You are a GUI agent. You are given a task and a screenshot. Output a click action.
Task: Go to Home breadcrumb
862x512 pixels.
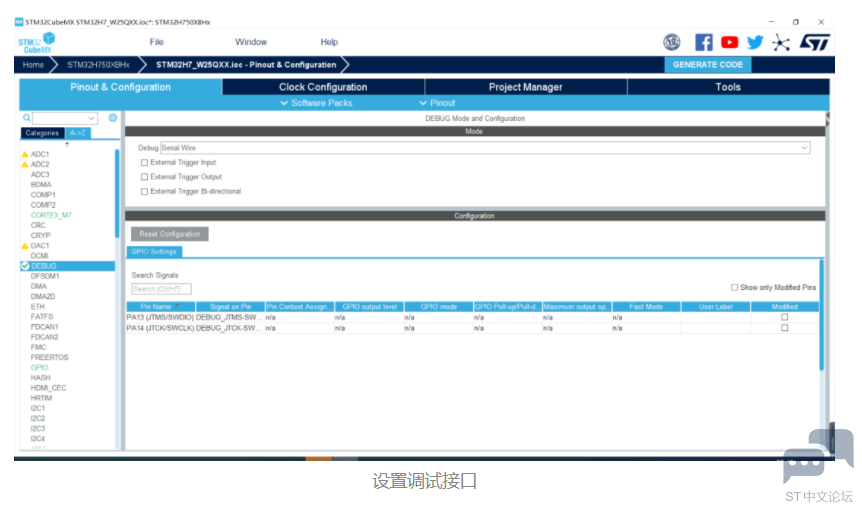coord(33,65)
